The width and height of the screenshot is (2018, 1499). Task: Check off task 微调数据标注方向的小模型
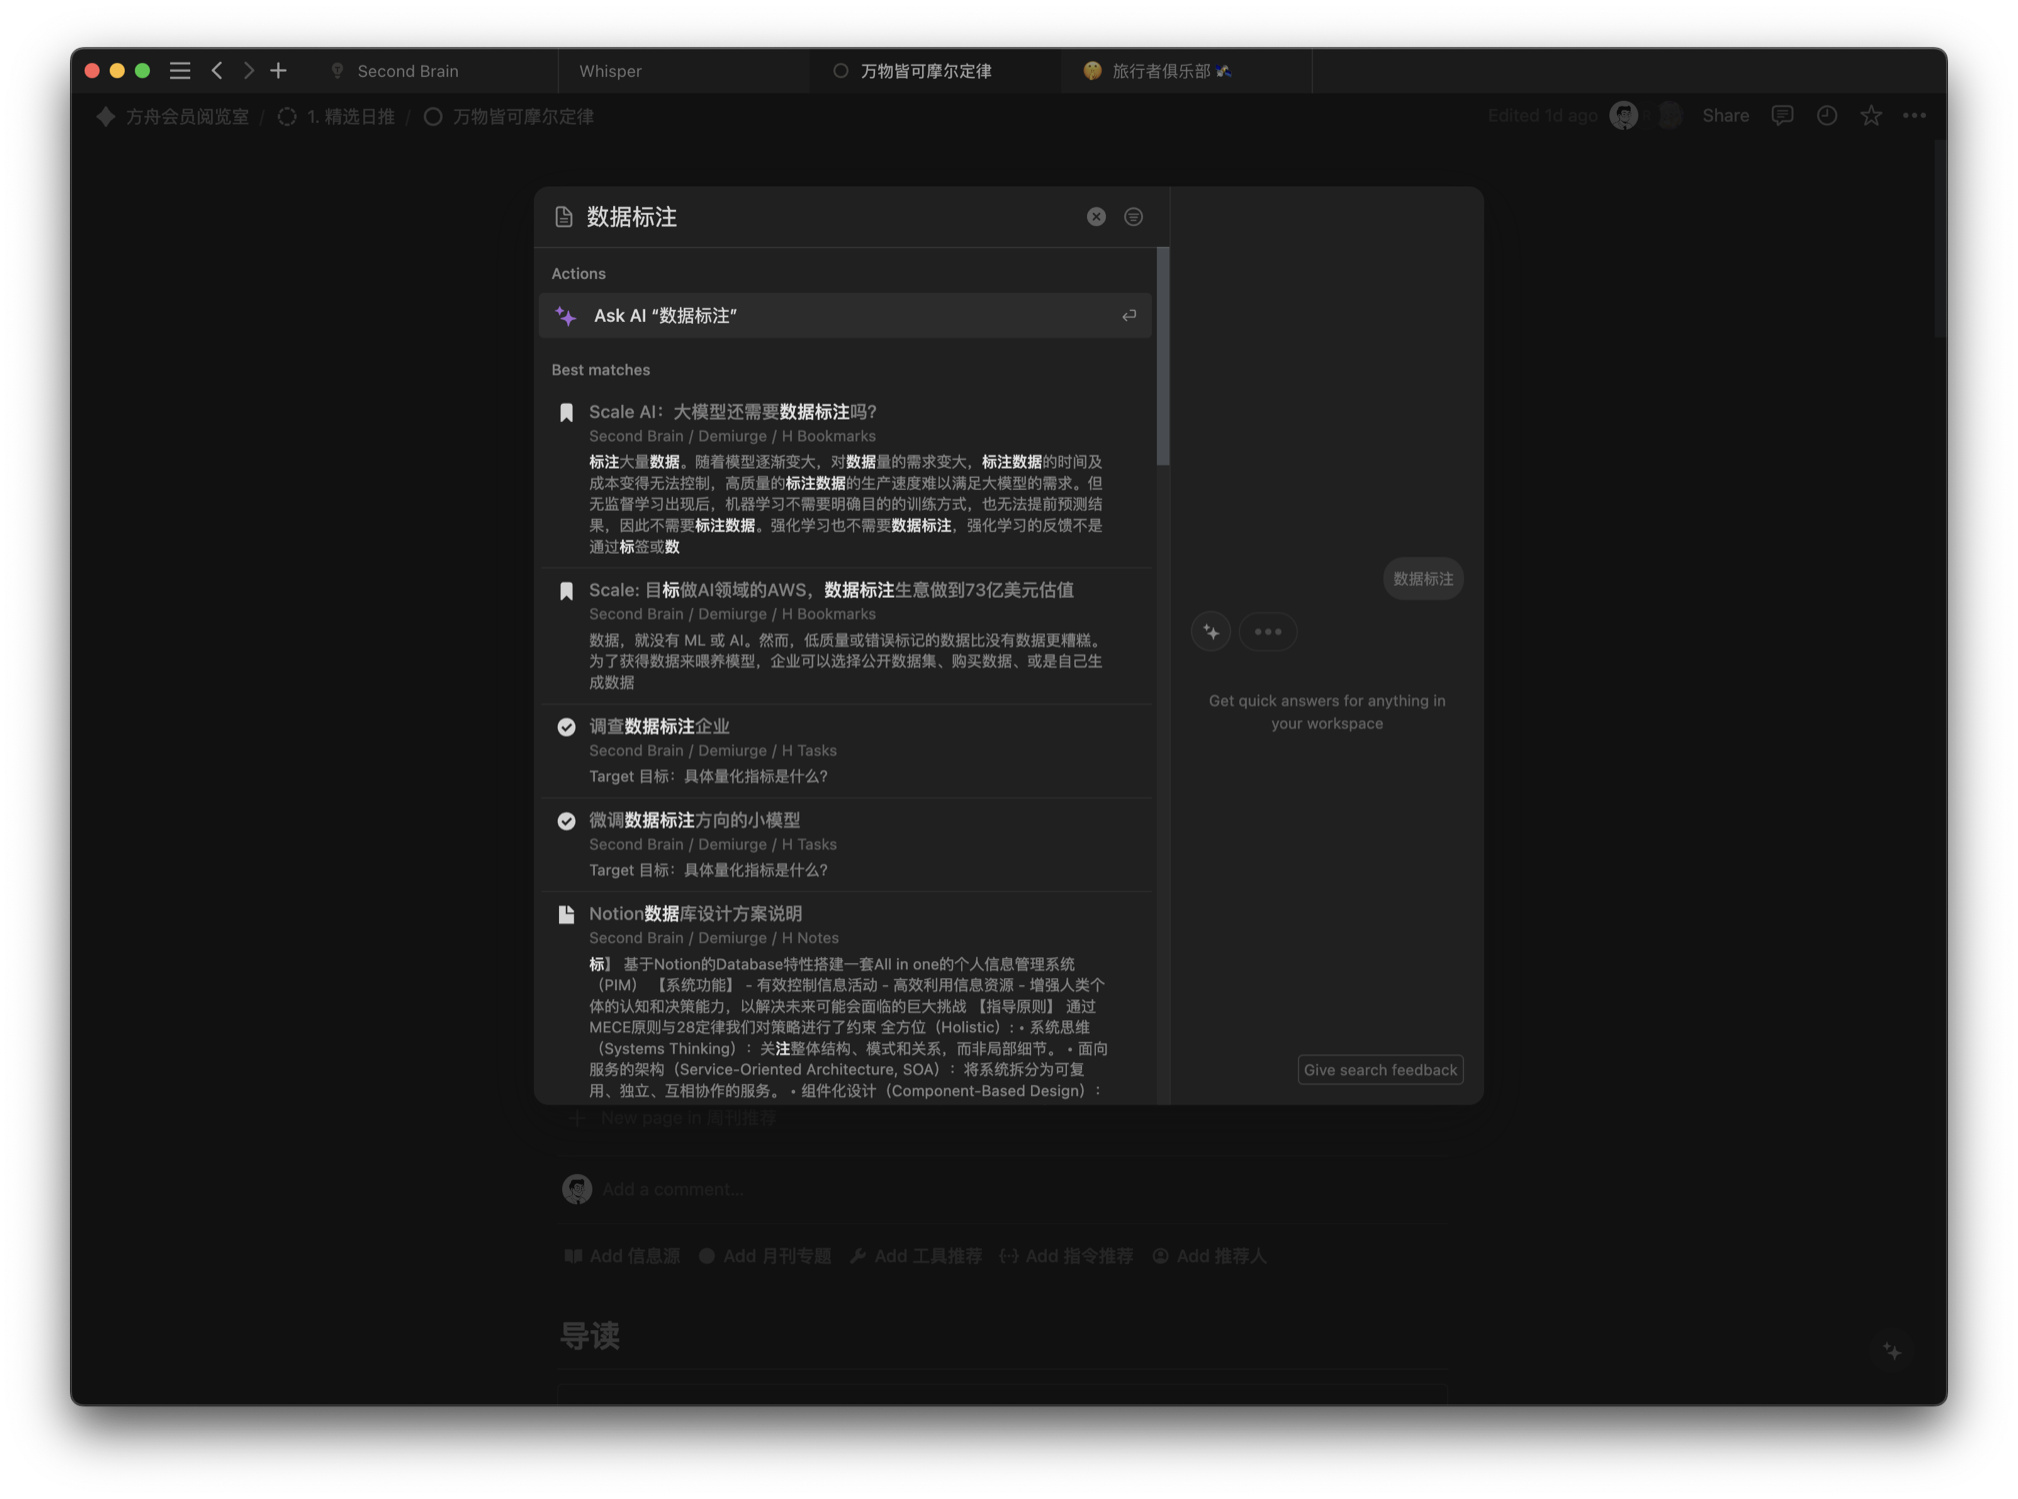tap(567, 820)
